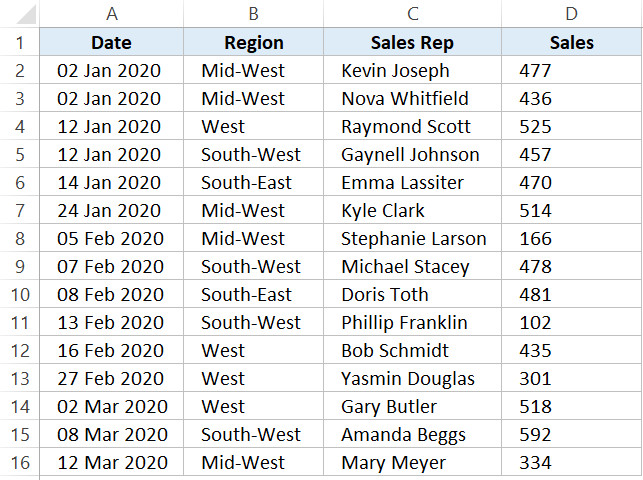Click South-East cell in row 10
The height and width of the screenshot is (480, 643).
pos(253,295)
